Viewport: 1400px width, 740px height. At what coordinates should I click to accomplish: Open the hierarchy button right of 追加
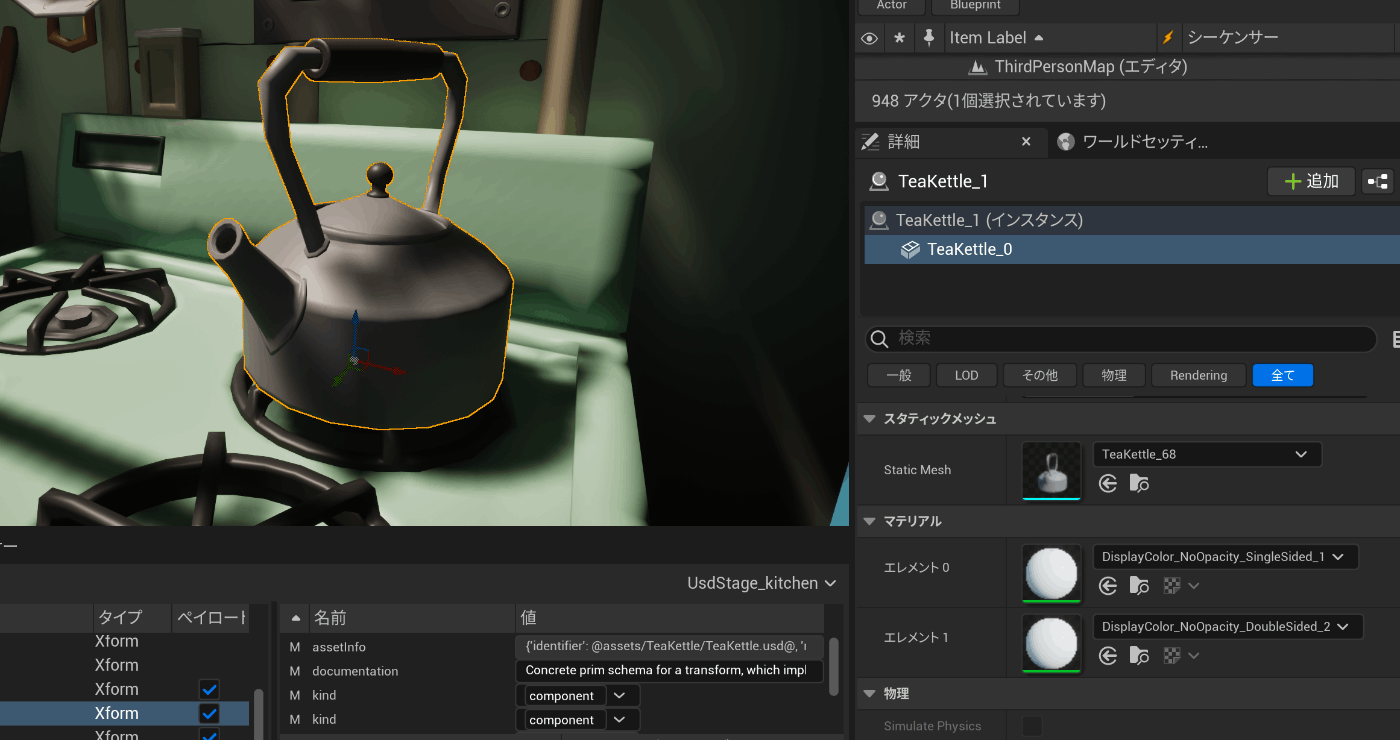pos(1378,181)
